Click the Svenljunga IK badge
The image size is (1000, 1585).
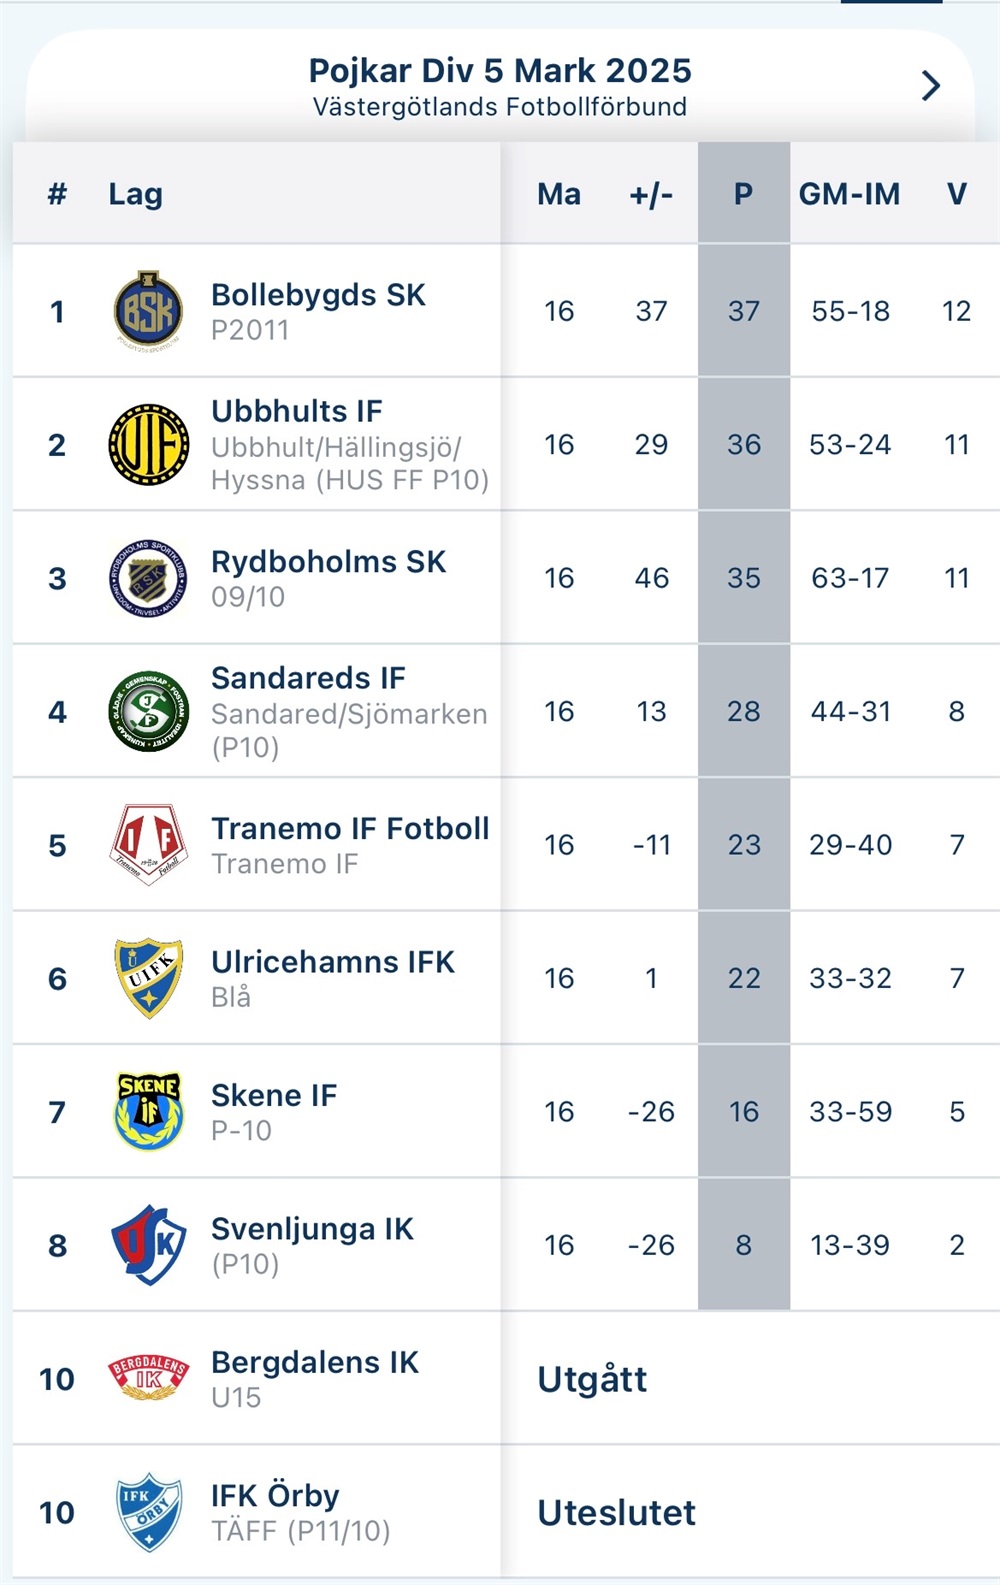click(148, 1245)
